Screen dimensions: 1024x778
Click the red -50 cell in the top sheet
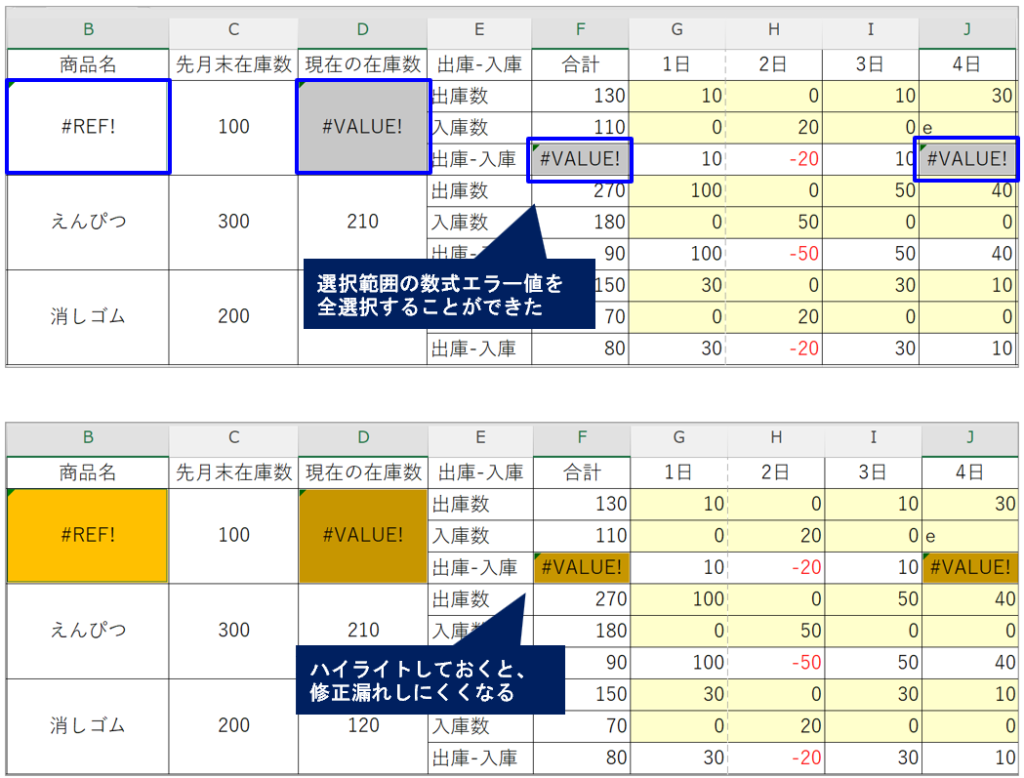point(776,254)
